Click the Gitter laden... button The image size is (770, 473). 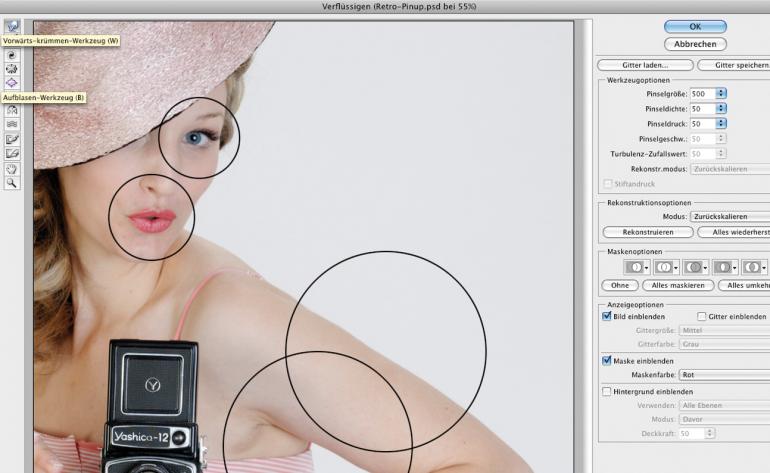pos(645,65)
